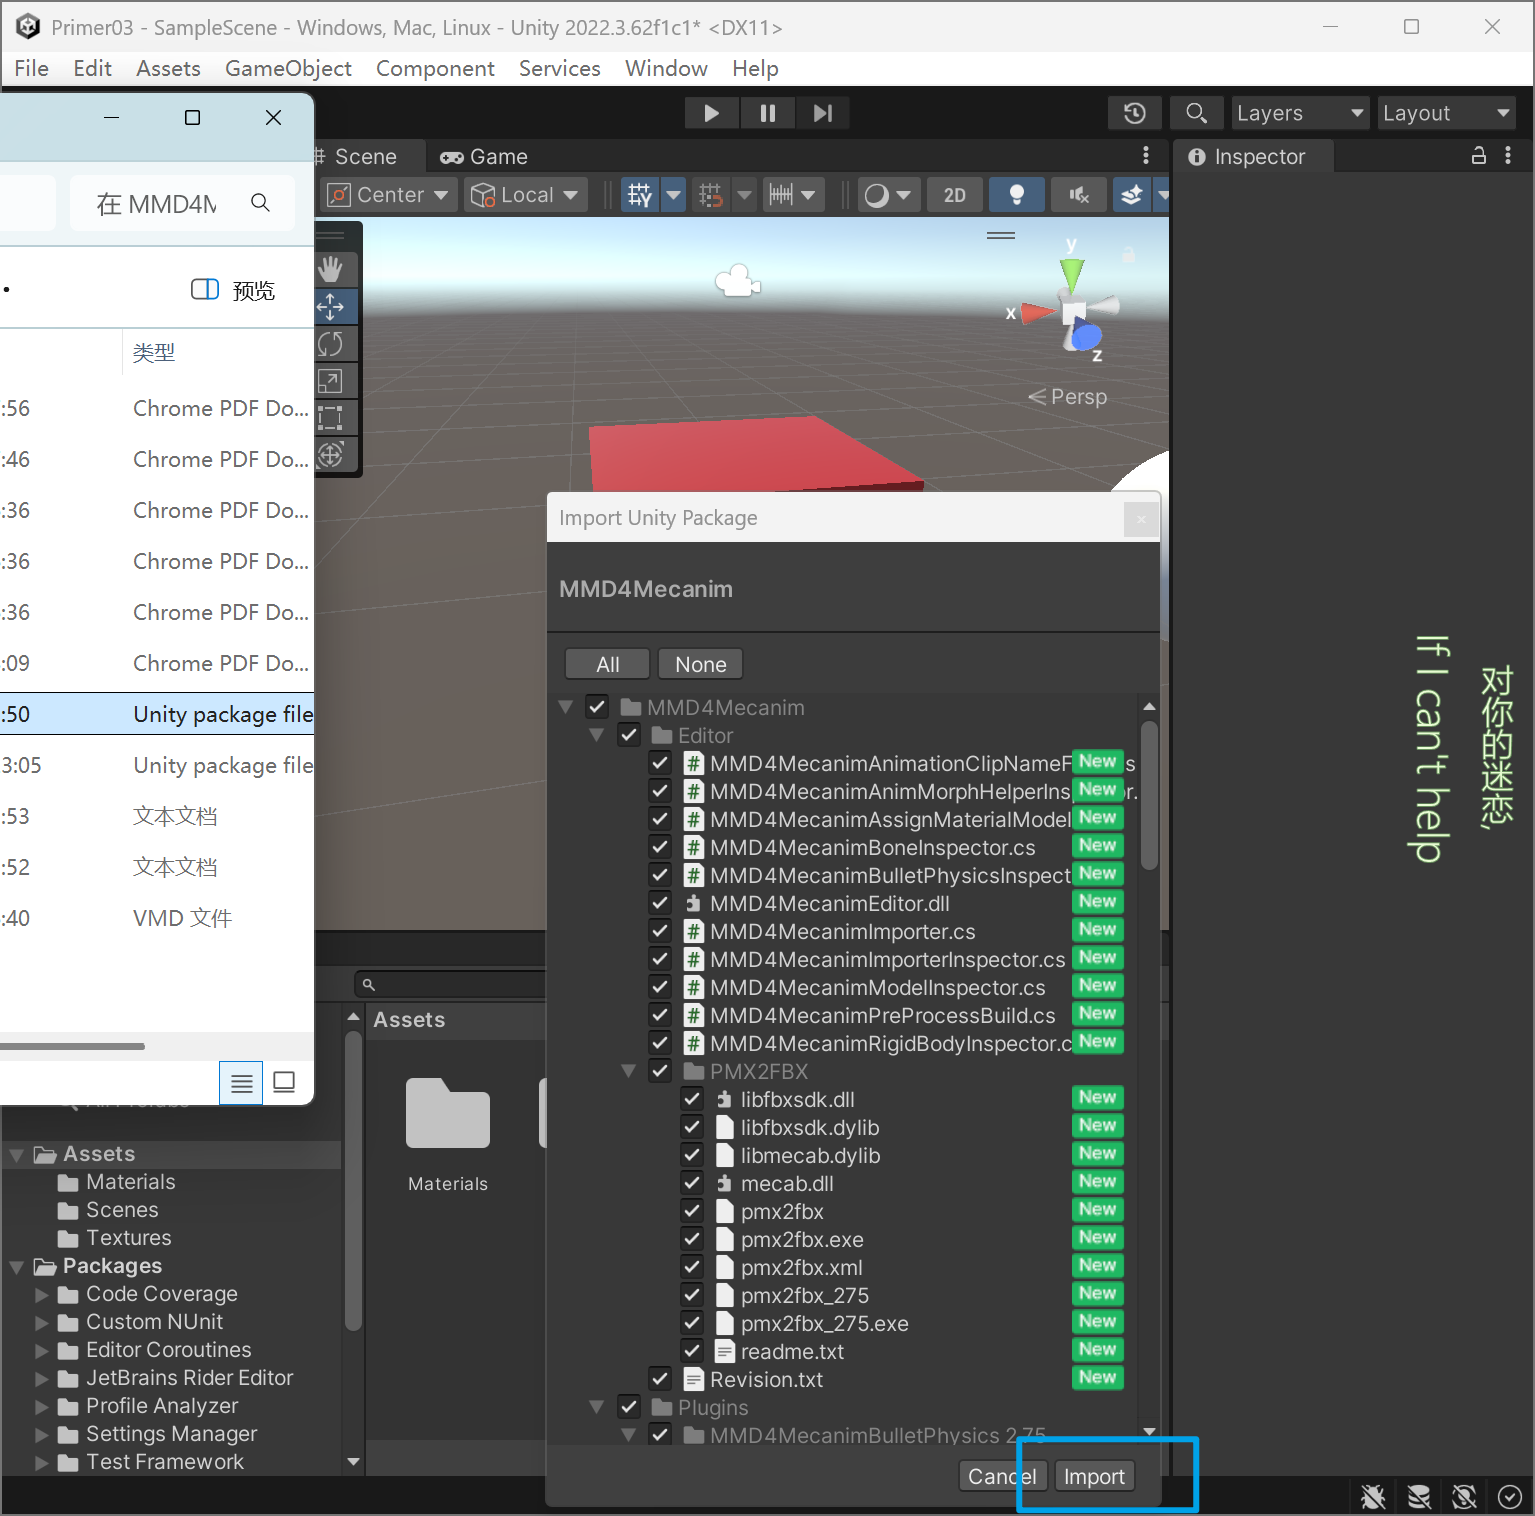Expand the Code Coverage package folder

coord(42,1294)
